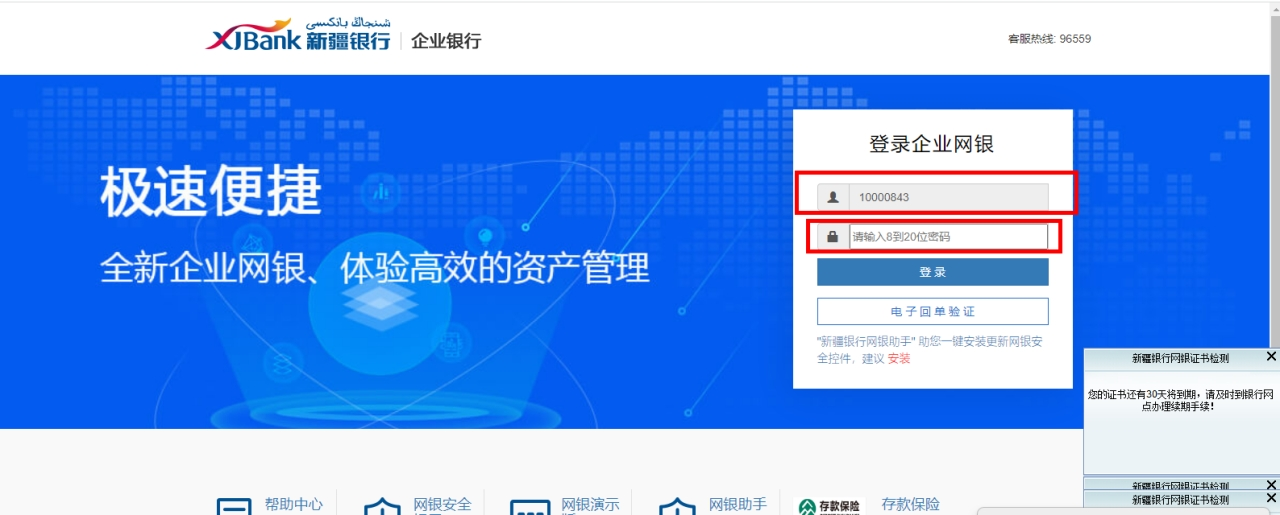Click the 客服热线: 96559 text
This screenshot has height=515, width=1280.
(x=1049, y=39)
